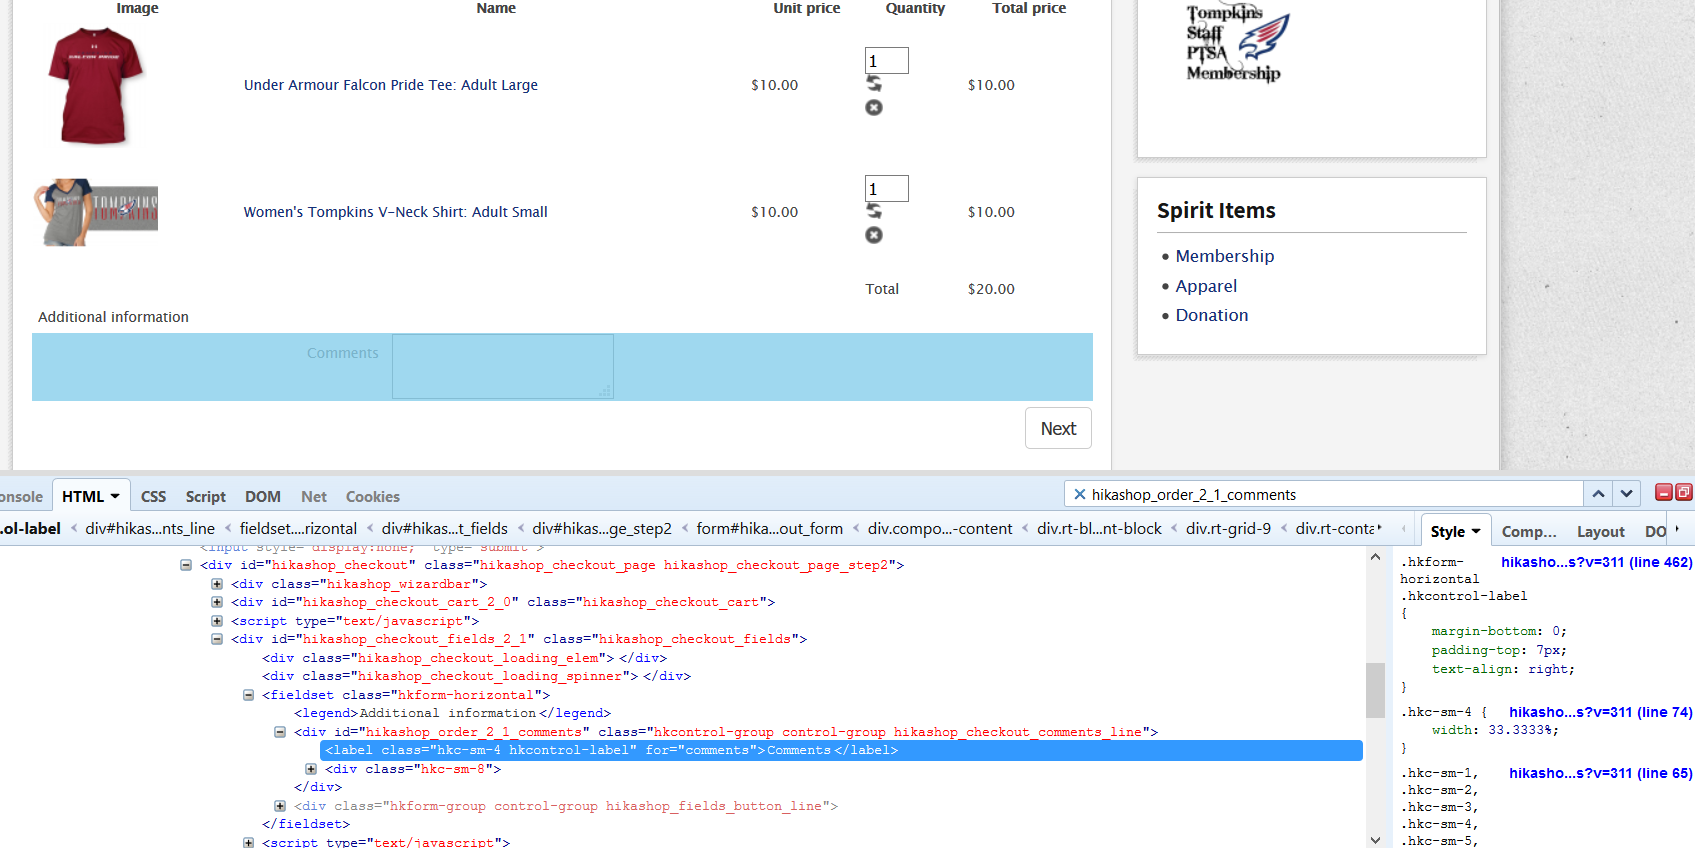
Task: Open Under Armour Falcon Pride Tee link
Action: click(x=391, y=85)
